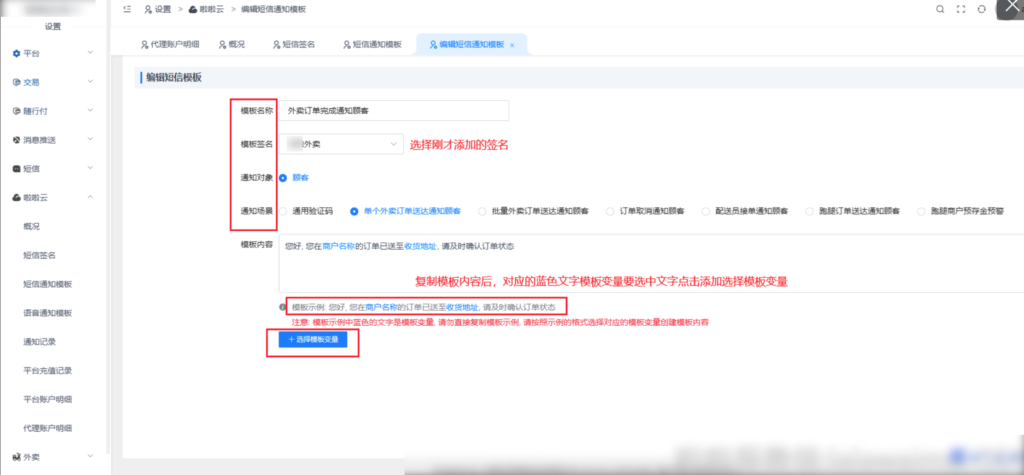Open 代理账户明细 in the sidebar
The height and width of the screenshot is (475, 1024).
(x=48, y=428)
